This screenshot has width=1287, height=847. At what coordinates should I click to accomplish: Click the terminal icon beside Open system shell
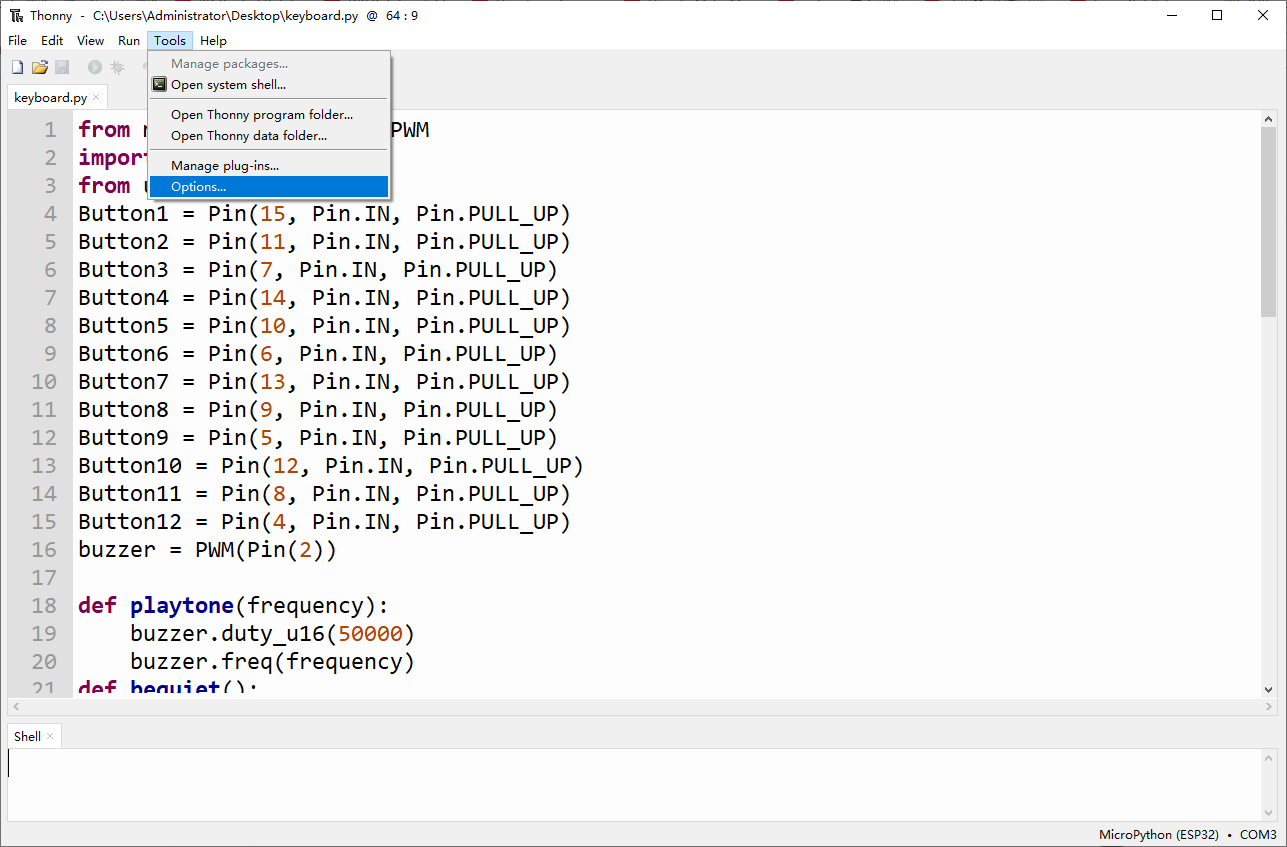point(159,85)
